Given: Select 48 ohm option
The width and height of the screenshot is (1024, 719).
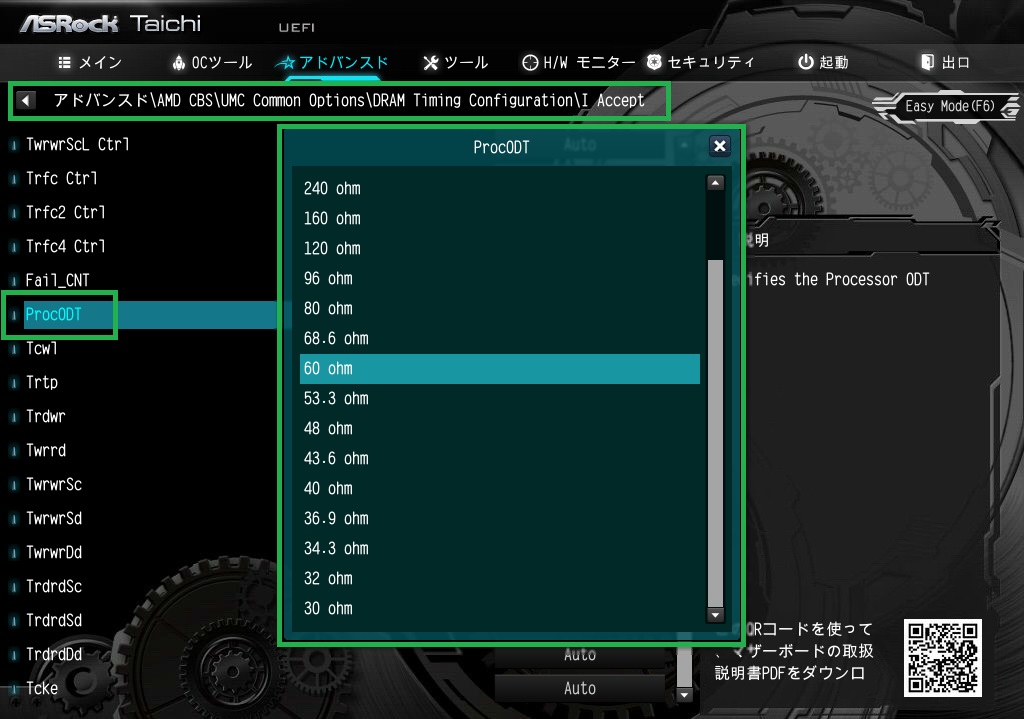Looking at the screenshot, I should 500,429.
